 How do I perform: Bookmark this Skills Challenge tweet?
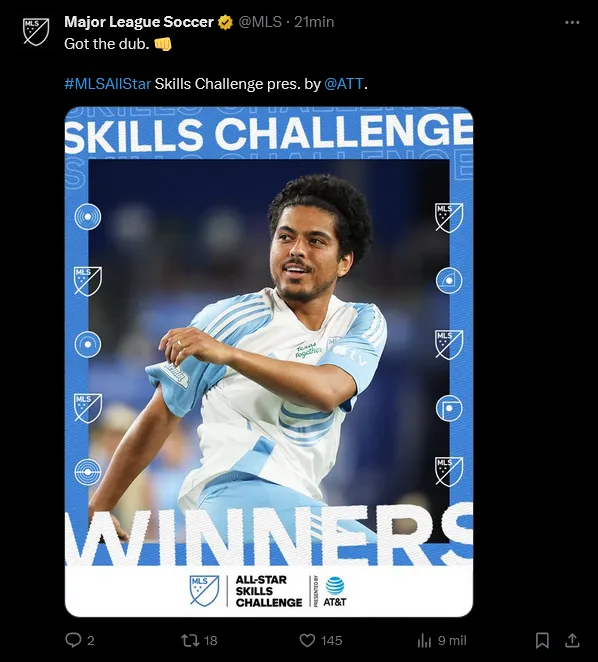(542, 640)
